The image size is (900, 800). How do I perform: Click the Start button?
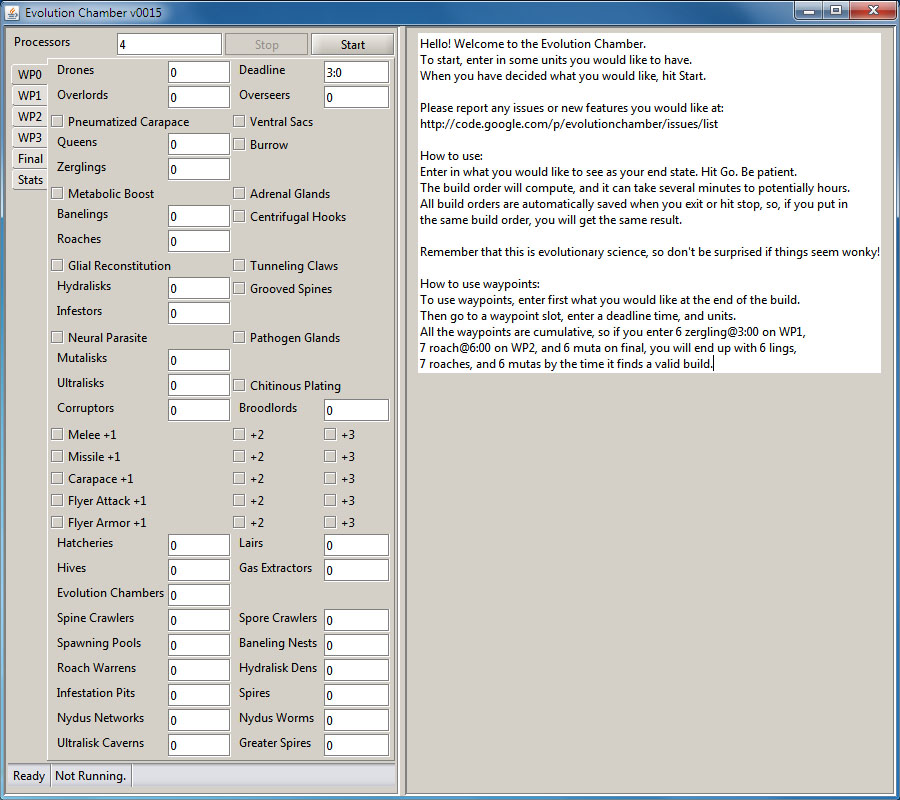[x=352, y=44]
